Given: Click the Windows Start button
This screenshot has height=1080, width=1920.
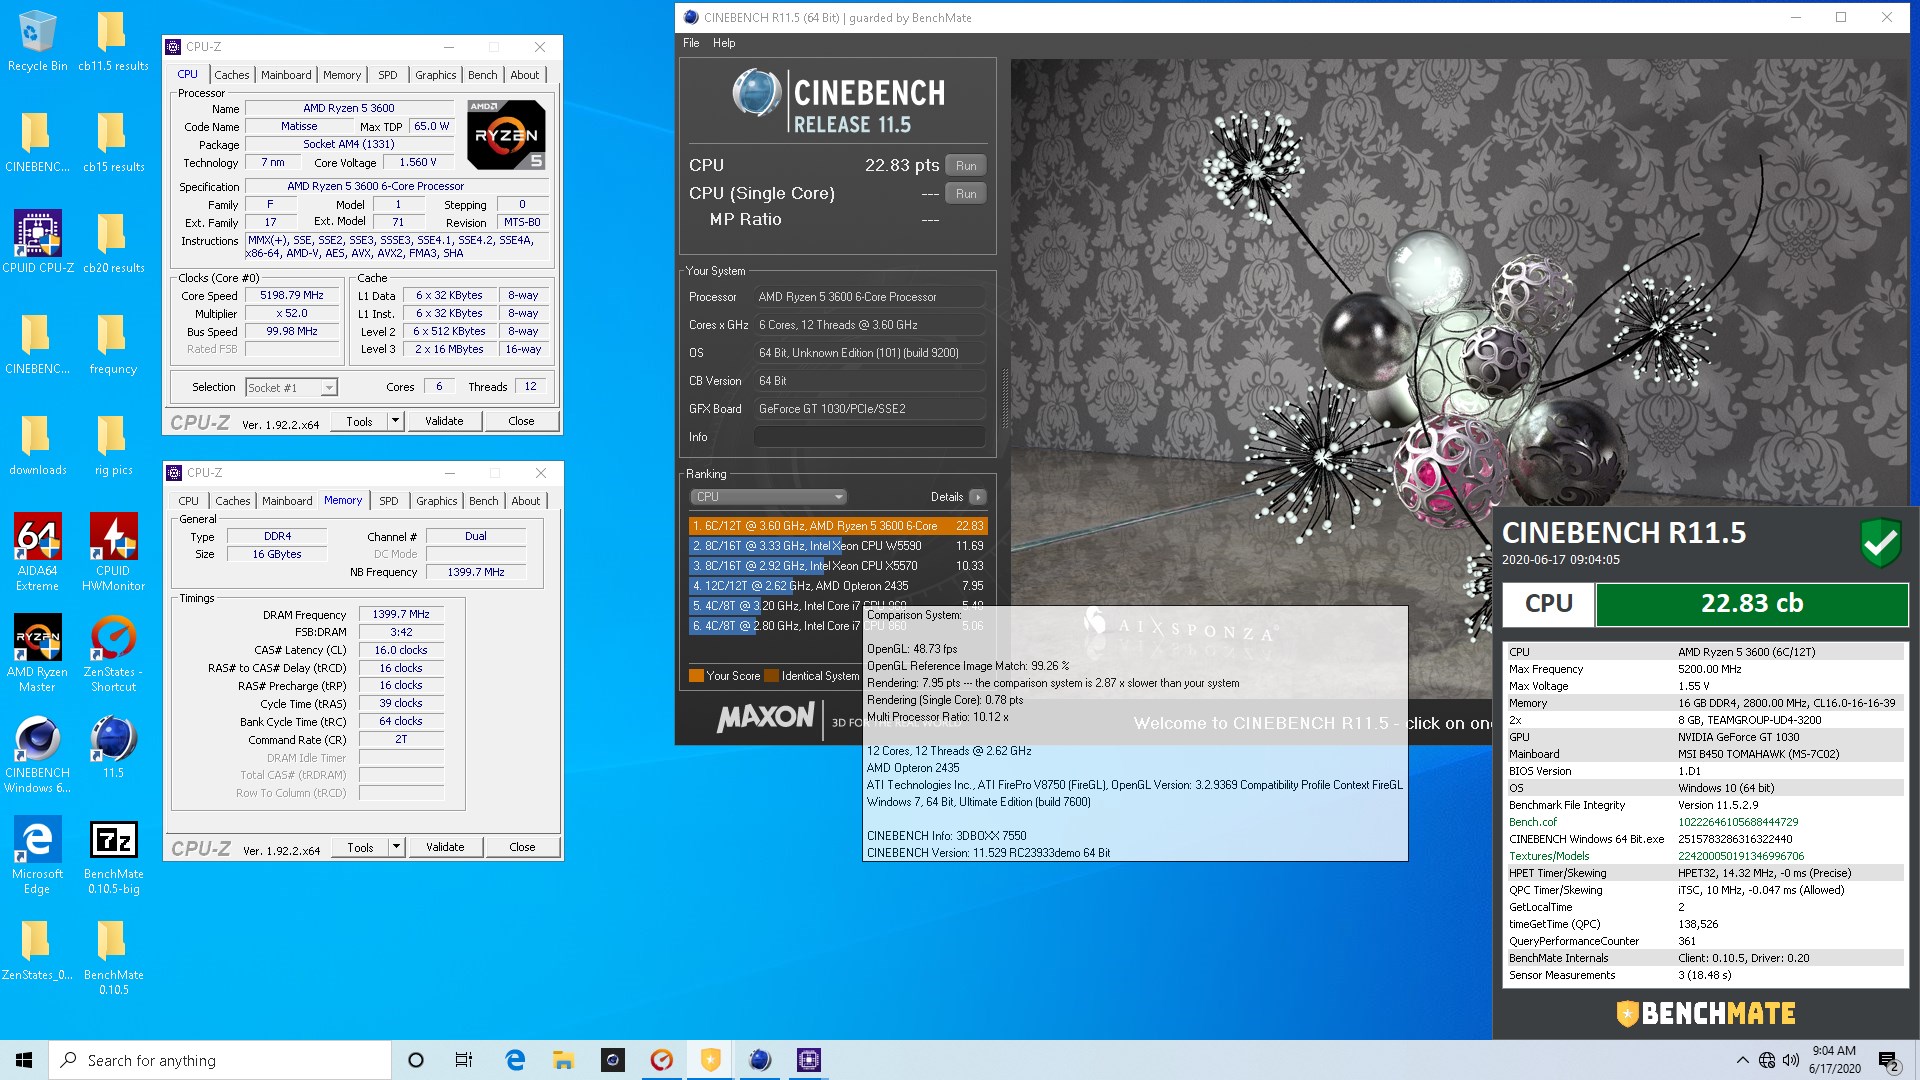Looking at the screenshot, I should (24, 1060).
